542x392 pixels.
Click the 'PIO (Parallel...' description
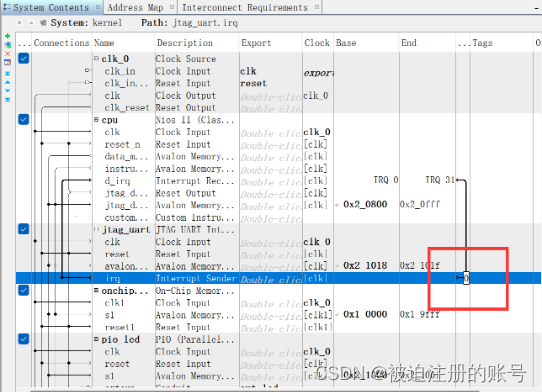pos(195,339)
